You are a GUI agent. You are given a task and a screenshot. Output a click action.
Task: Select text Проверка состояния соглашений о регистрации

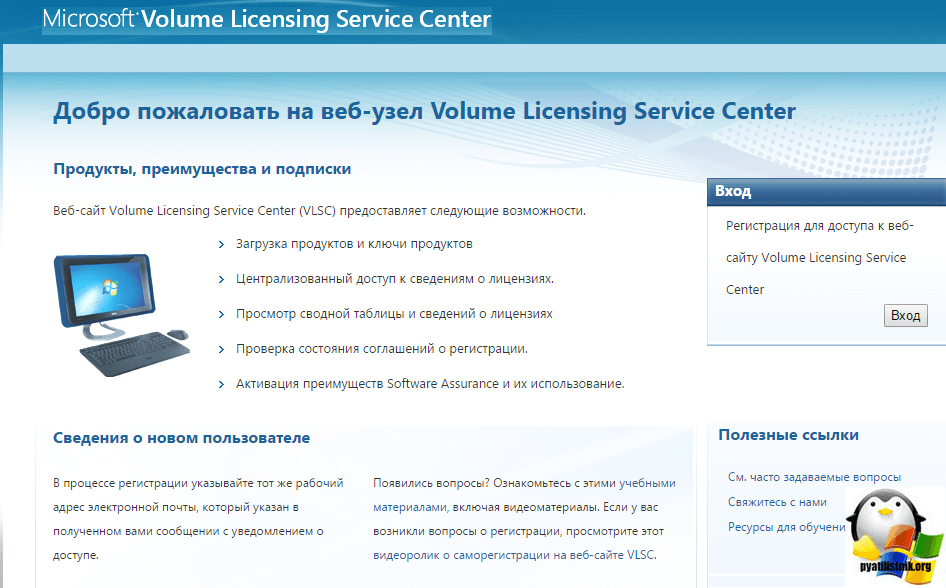382,349
